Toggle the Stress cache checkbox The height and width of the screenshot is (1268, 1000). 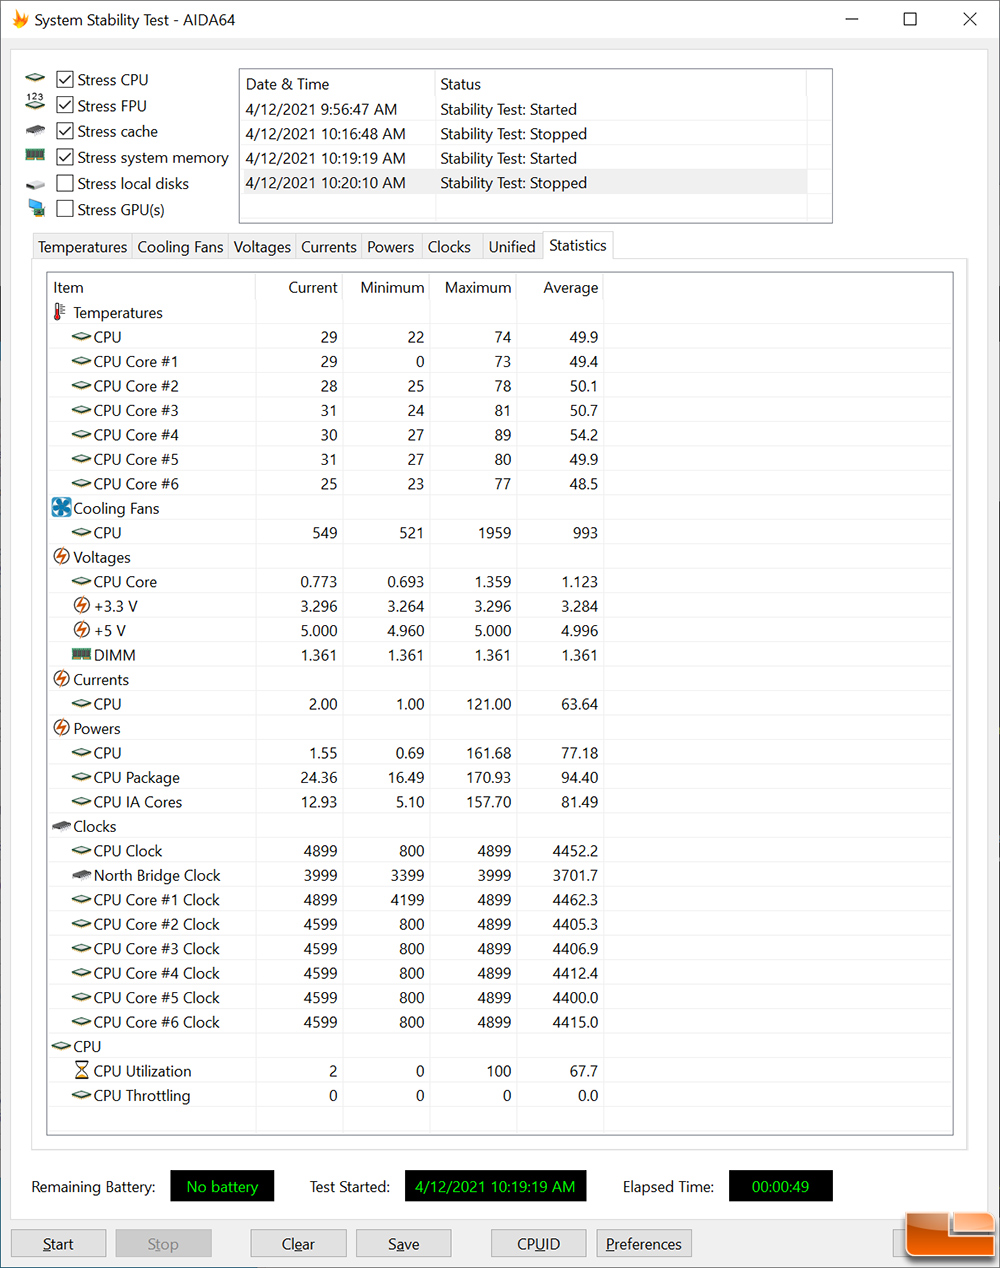click(65, 131)
